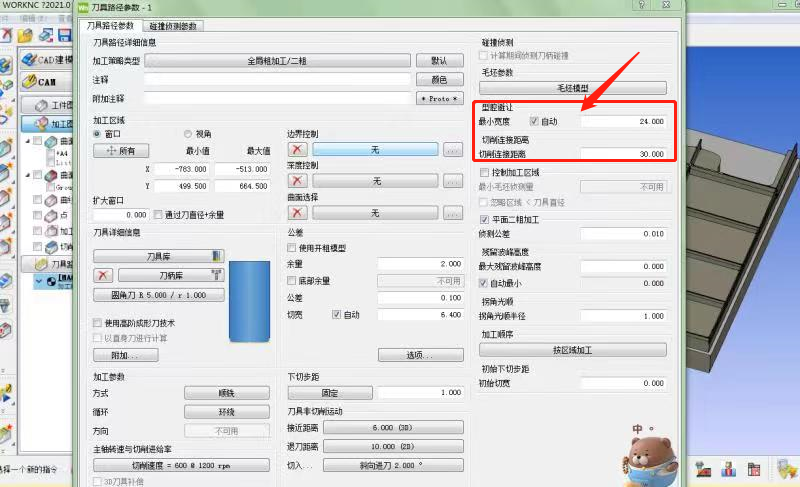Open the 深度控制 无 selector

coord(375,181)
